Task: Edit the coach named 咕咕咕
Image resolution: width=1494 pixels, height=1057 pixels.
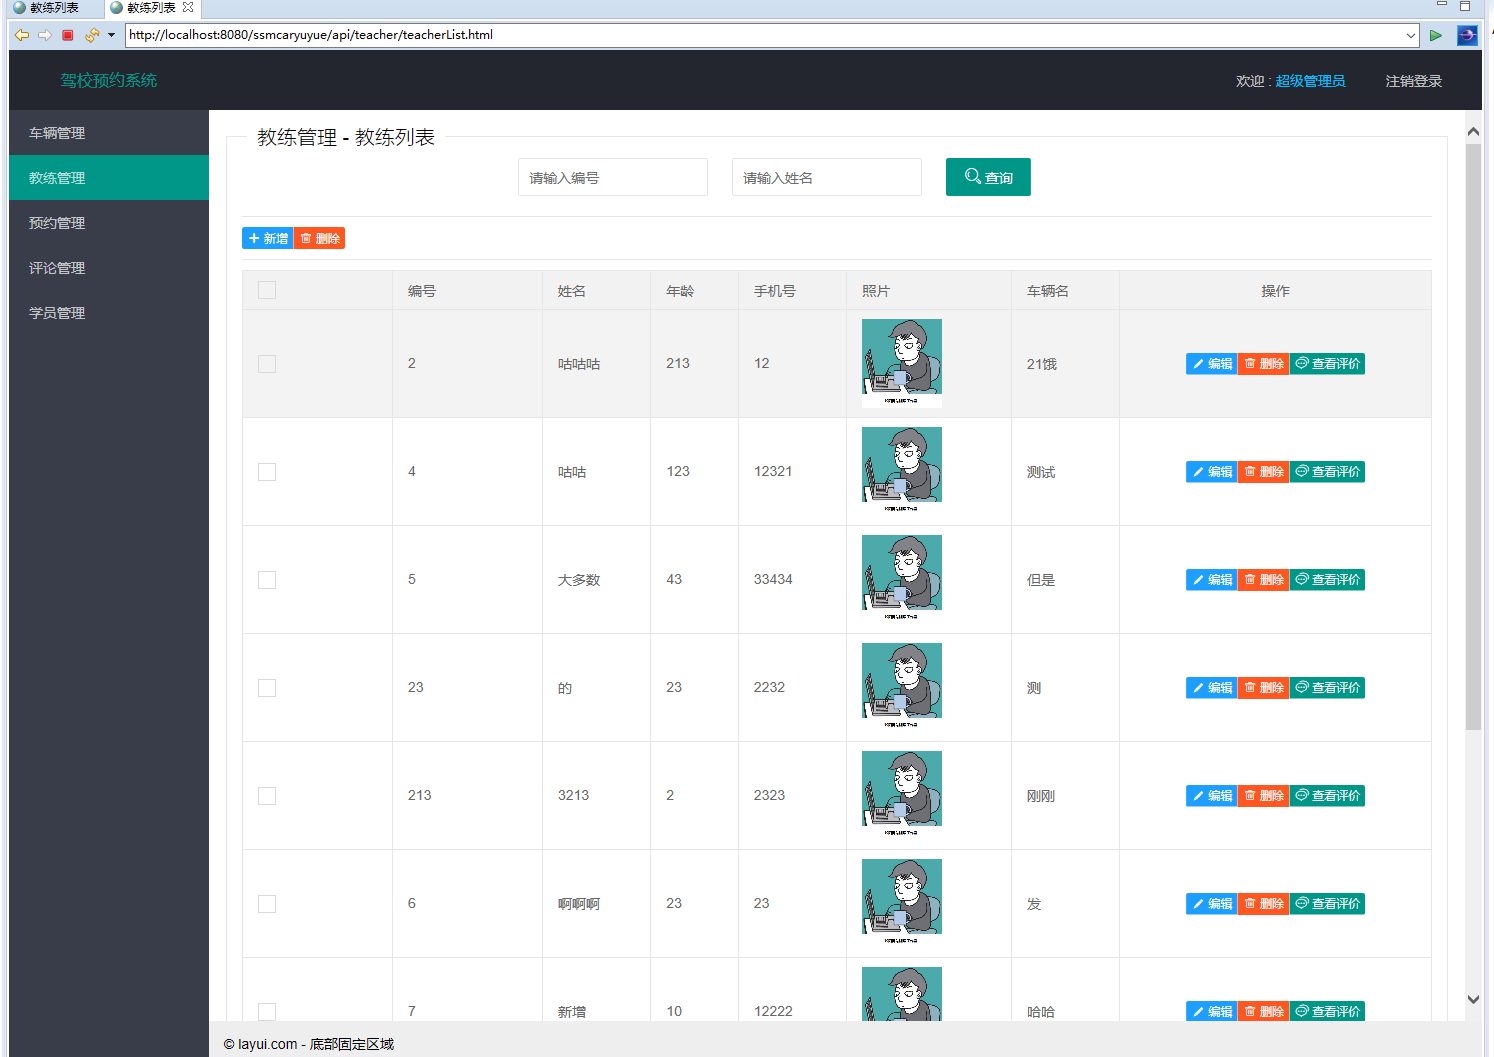Action: 1212,364
